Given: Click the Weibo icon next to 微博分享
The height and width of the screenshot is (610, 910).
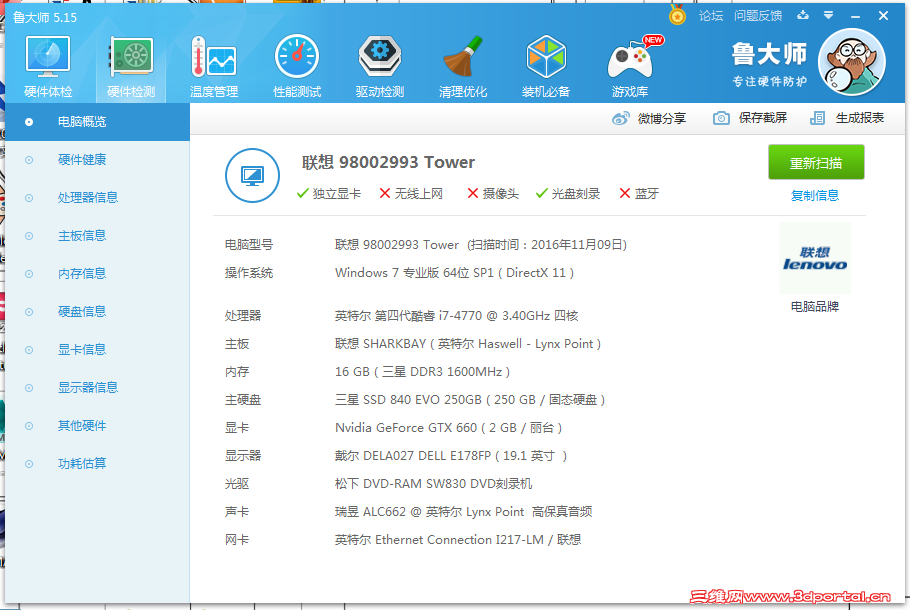Looking at the screenshot, I should pyautogui.click(x=620, y=118).
